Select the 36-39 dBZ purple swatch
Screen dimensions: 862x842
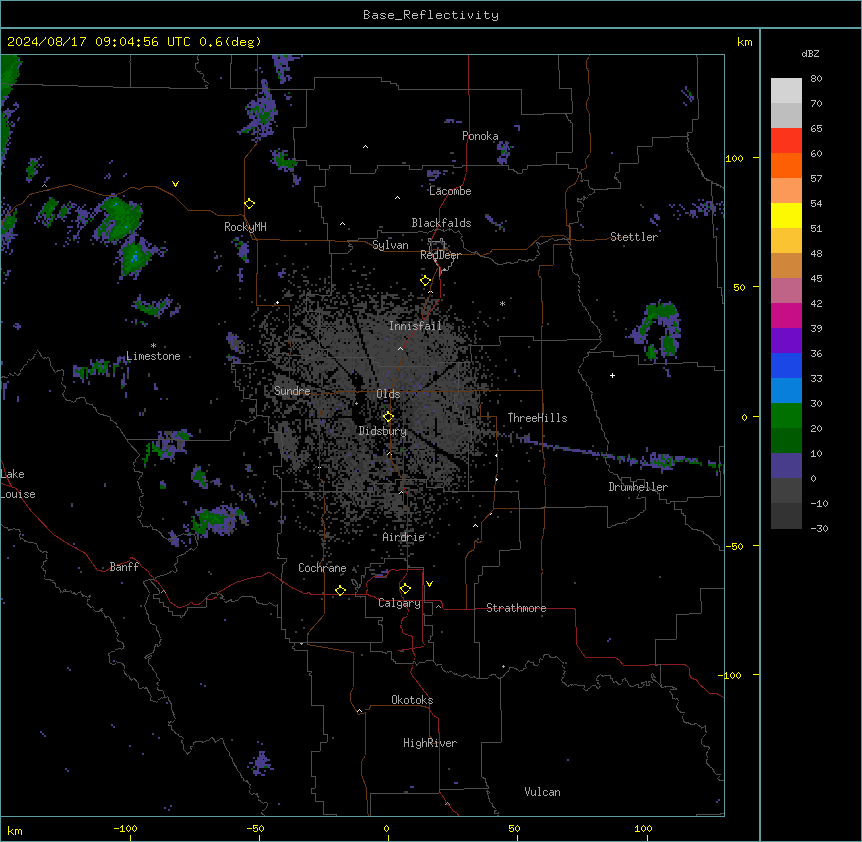[x=786, y=341]
